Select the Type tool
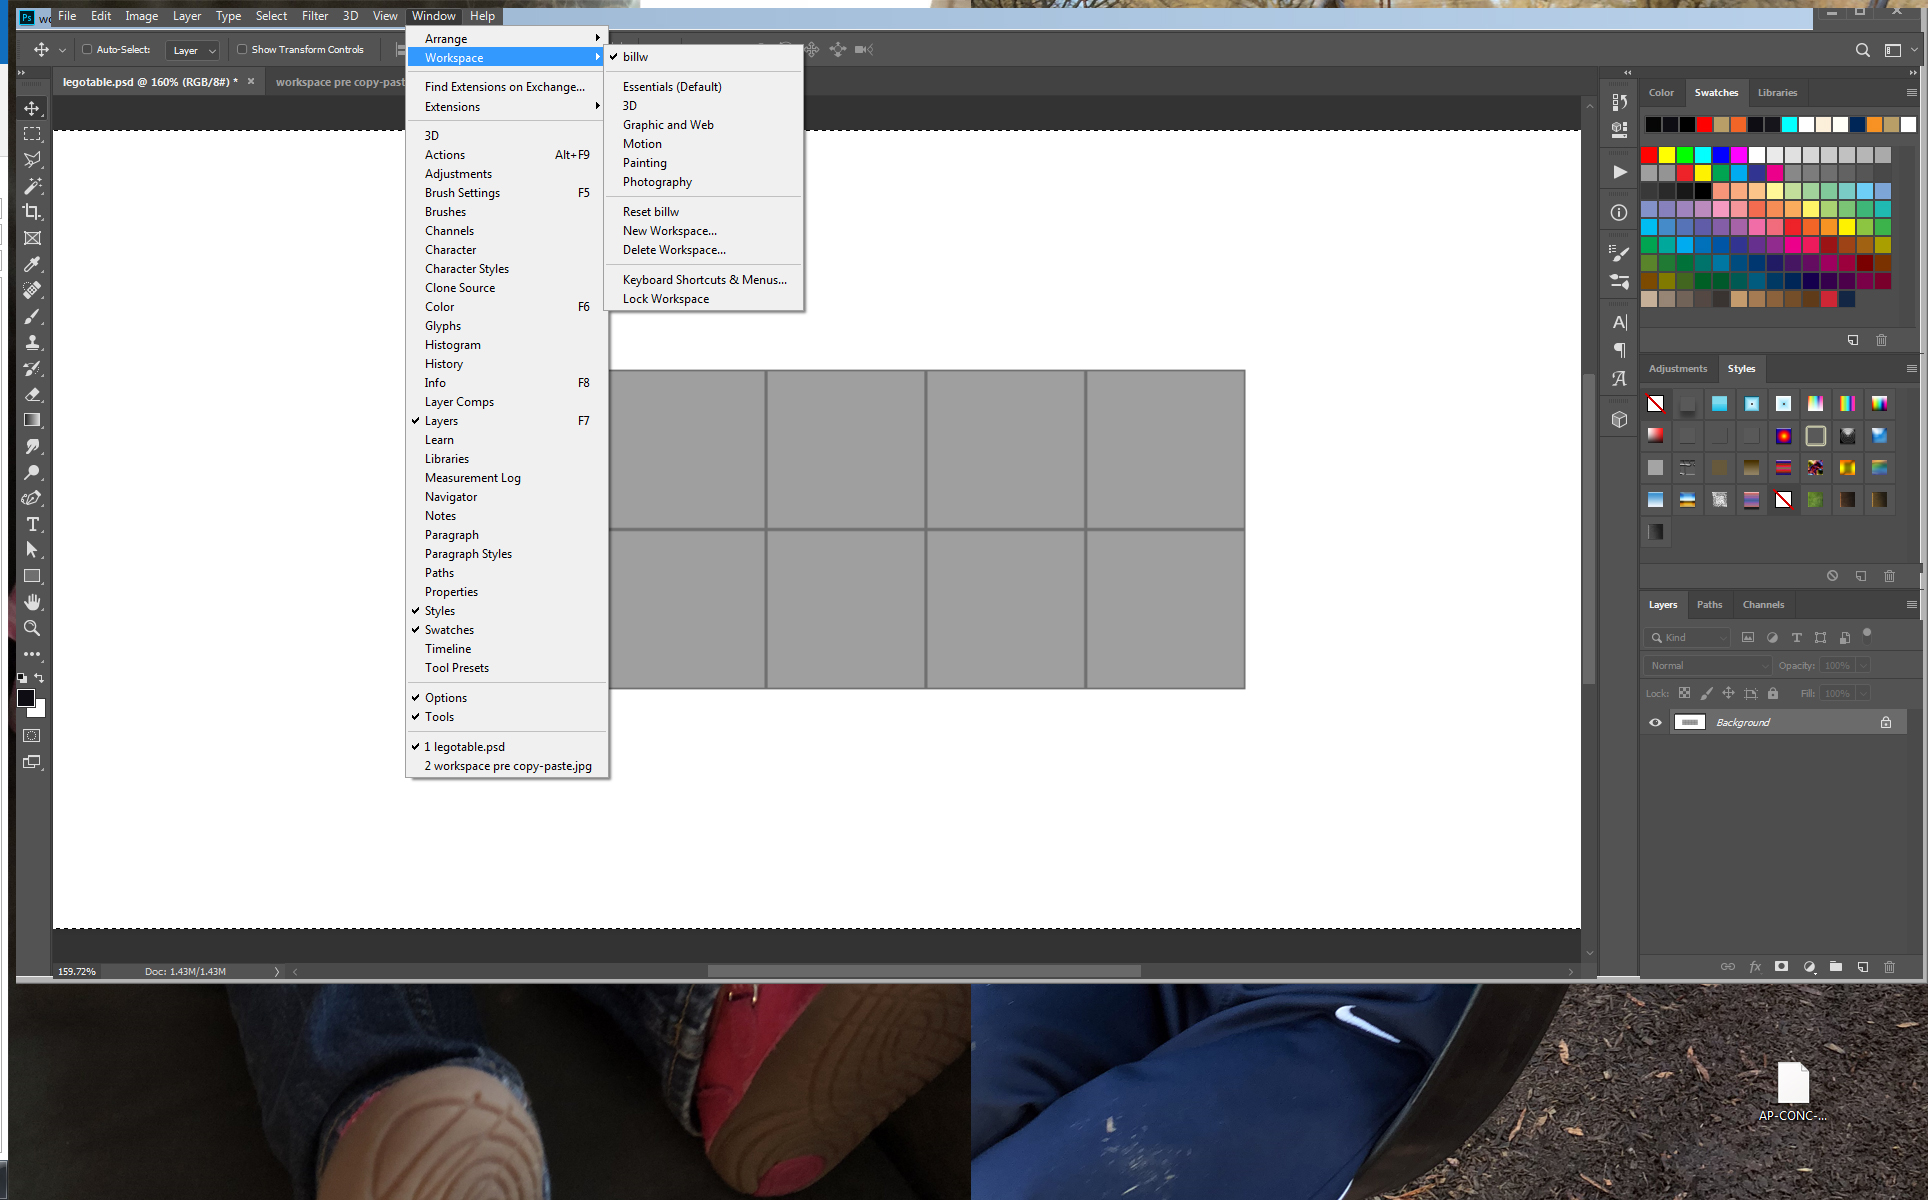This screenshot has width=1928, height=1200. point(33,524)
